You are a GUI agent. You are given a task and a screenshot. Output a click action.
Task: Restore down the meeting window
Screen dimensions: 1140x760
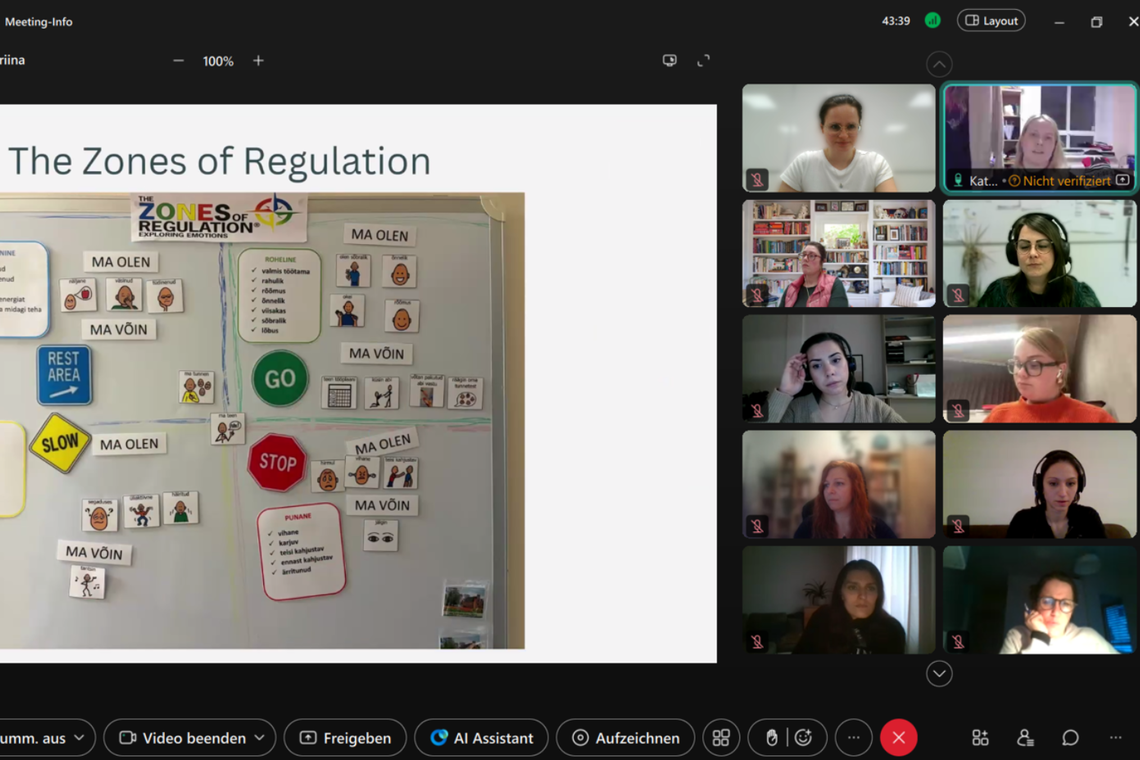pos(1096,22)
